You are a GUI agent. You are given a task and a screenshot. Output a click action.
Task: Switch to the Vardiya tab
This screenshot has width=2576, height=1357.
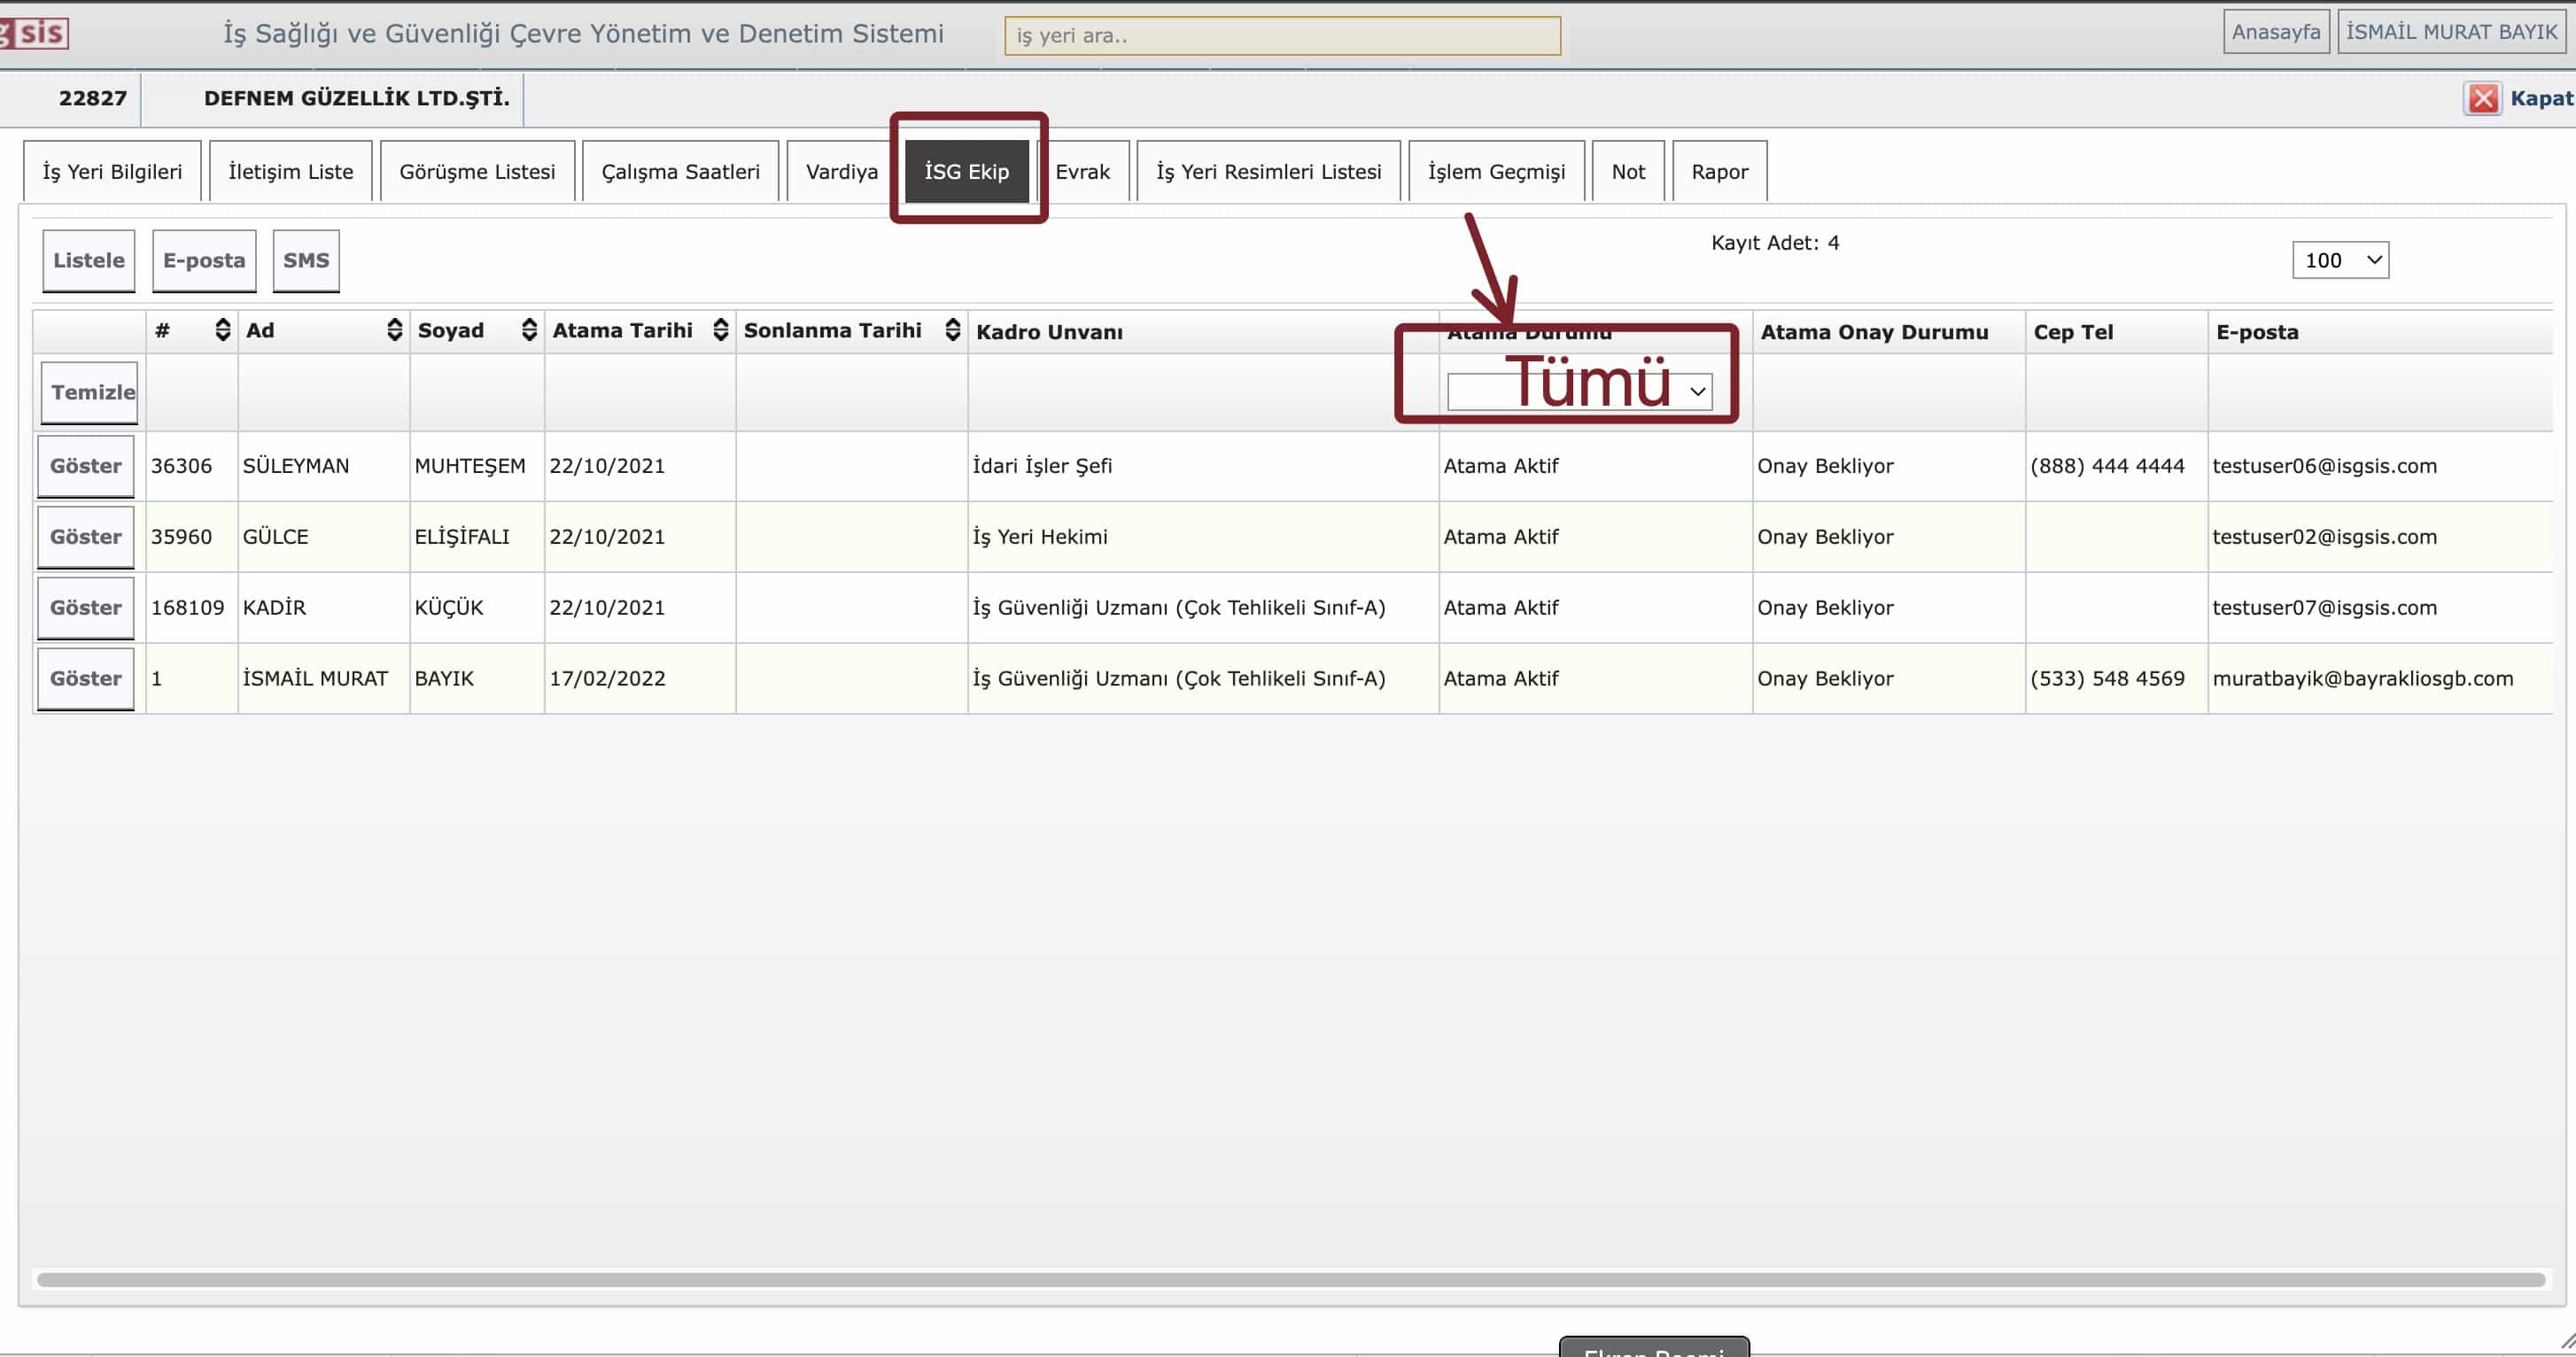[841, 172]
